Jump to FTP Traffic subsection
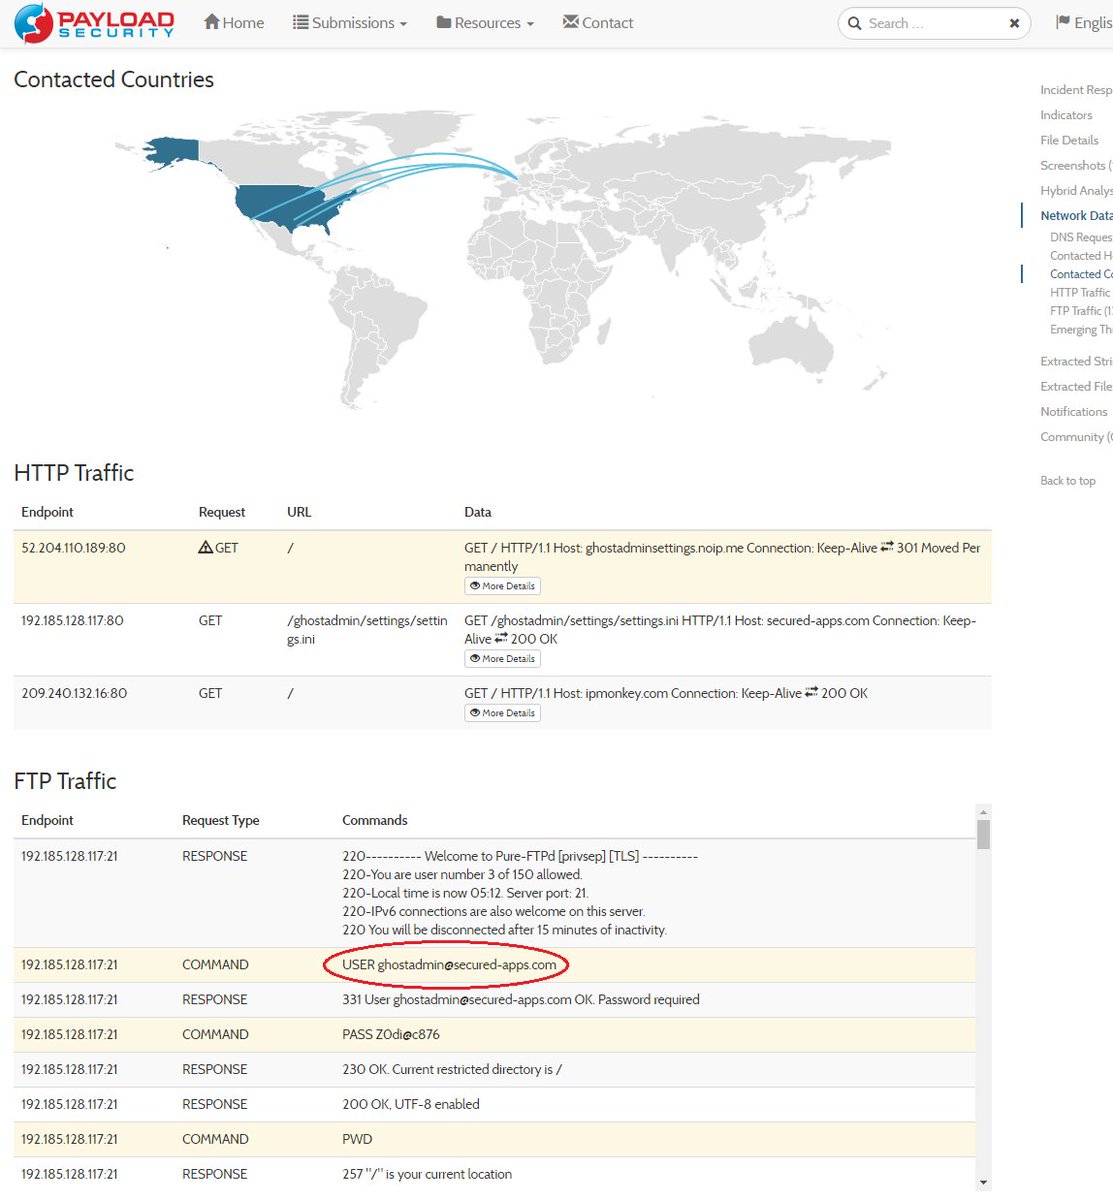This screenshot has width=1113, height=1200. [x=1081, y=311]
